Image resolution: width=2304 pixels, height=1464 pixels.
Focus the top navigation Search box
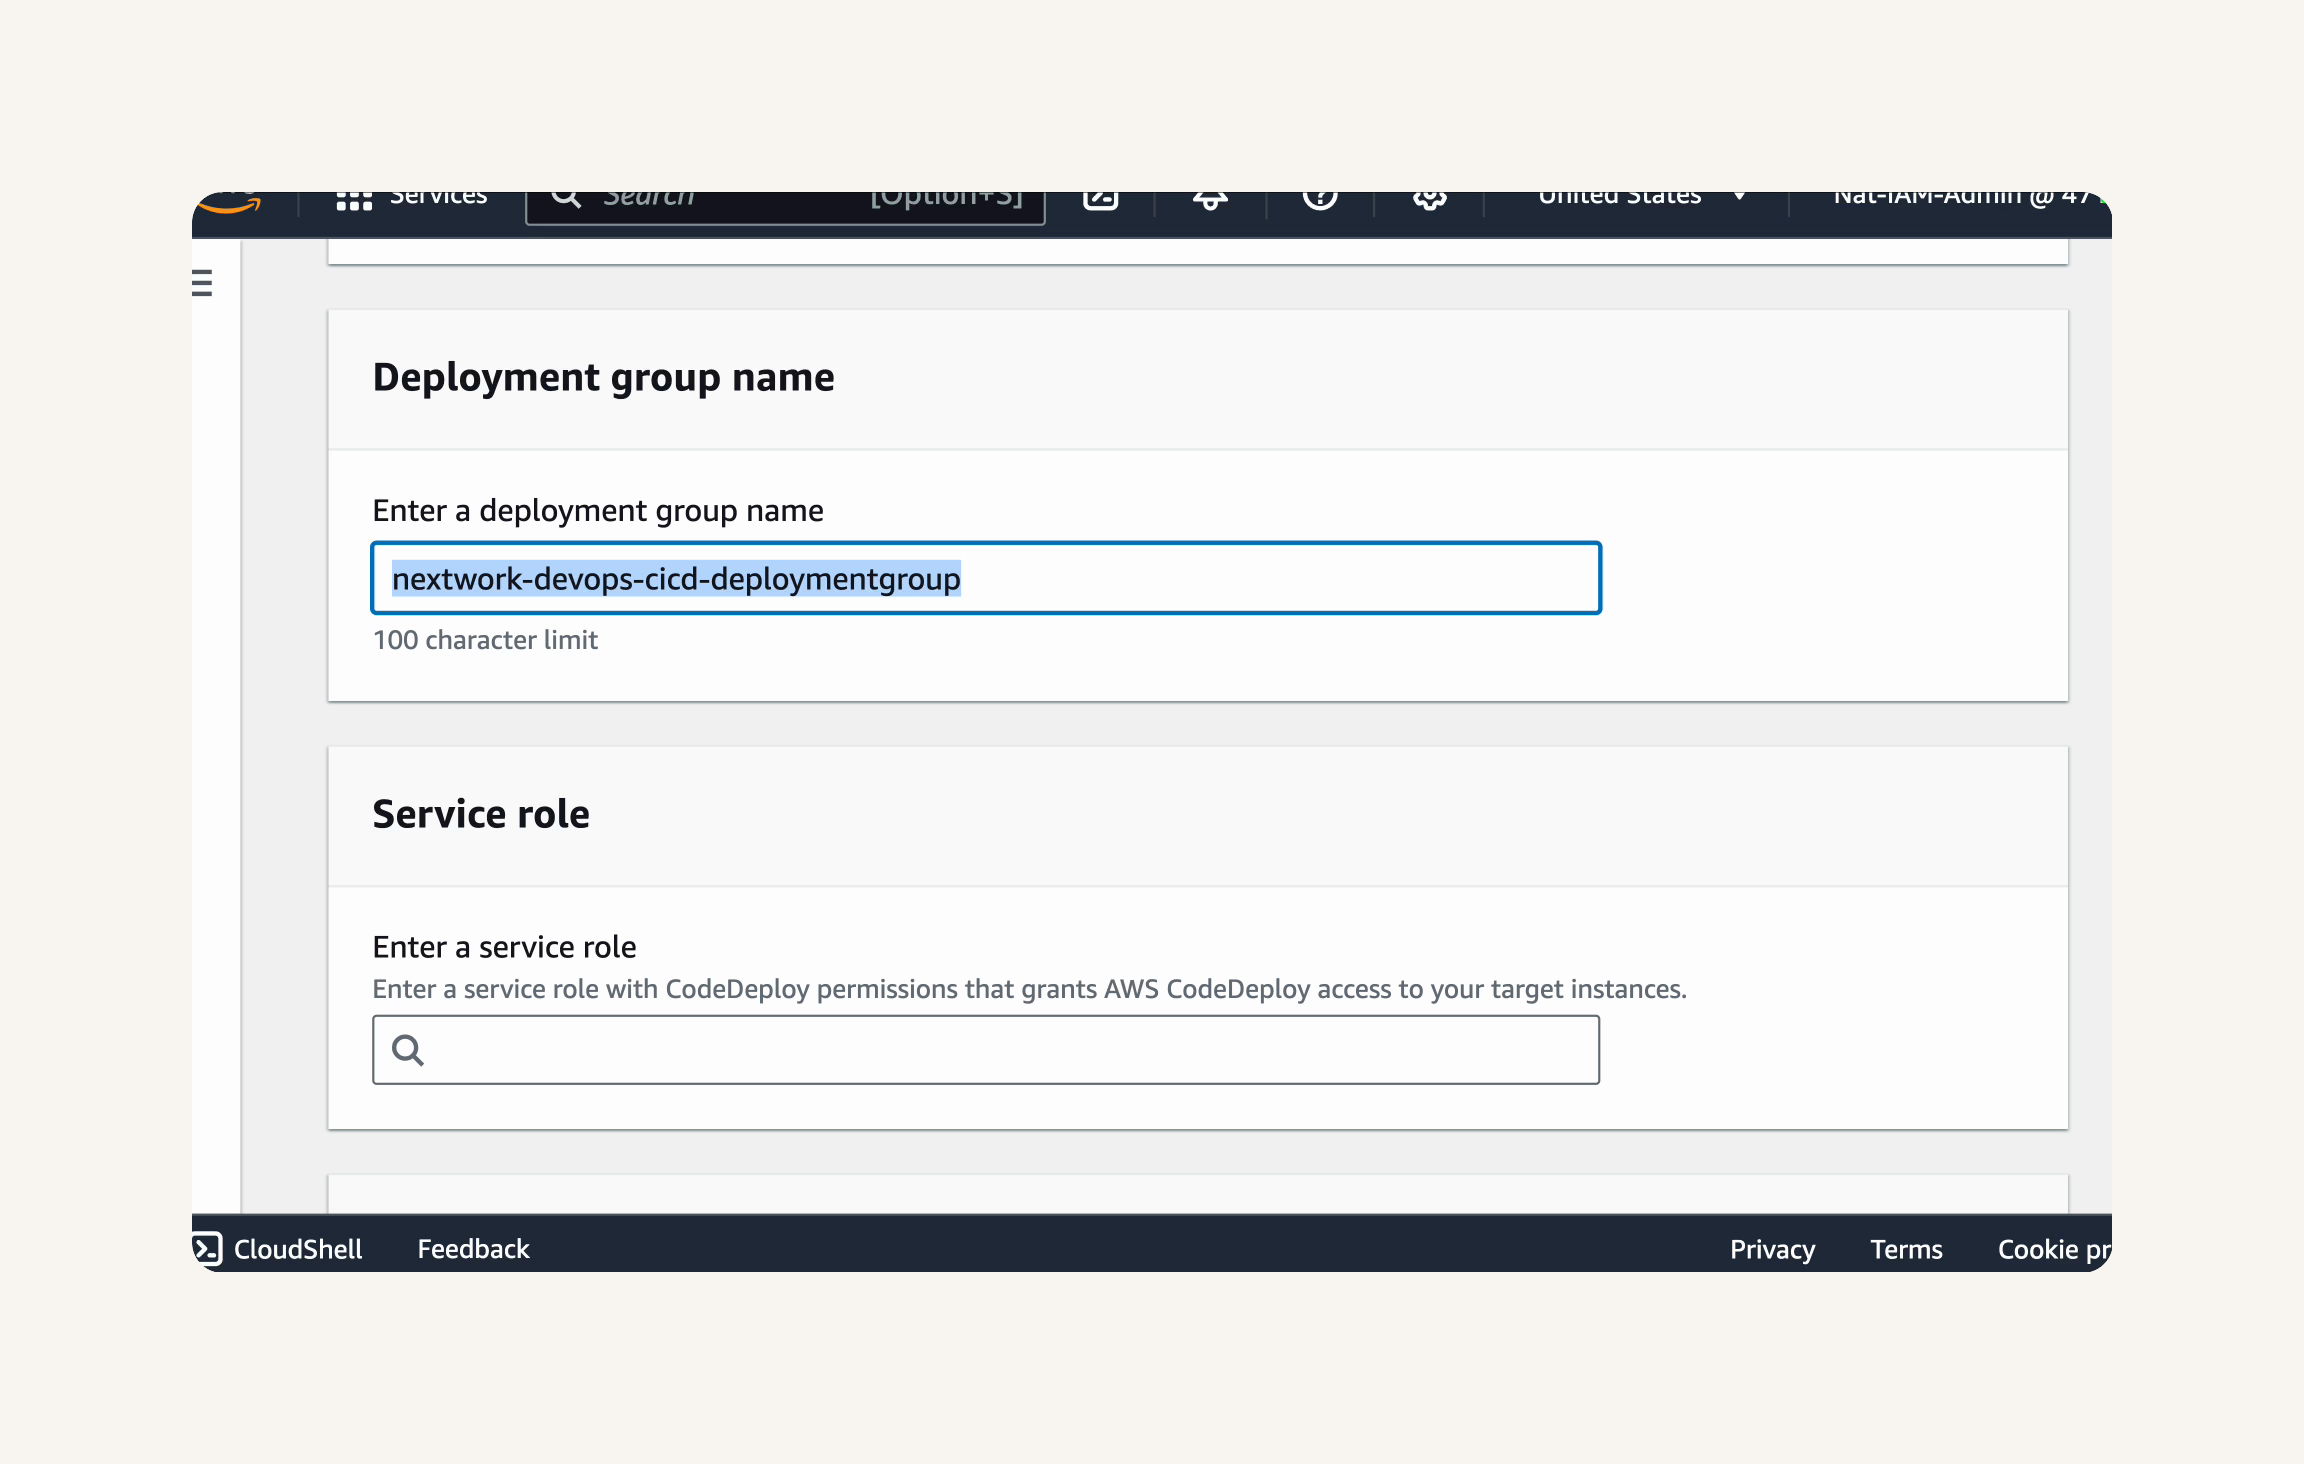tap(785, 206)
